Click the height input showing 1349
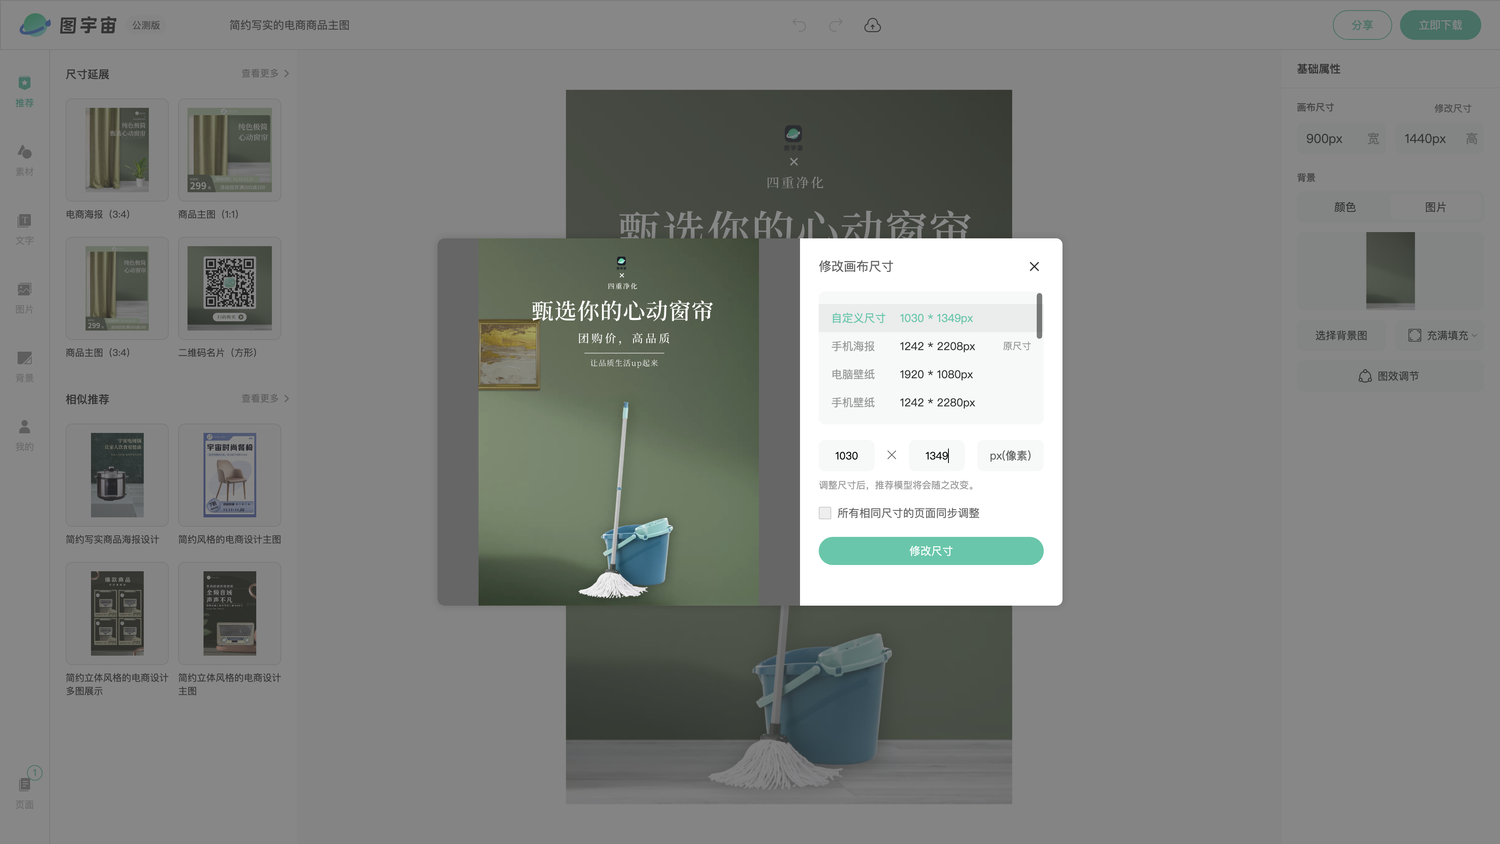1500x844 pixels. (x=937, y=456)
